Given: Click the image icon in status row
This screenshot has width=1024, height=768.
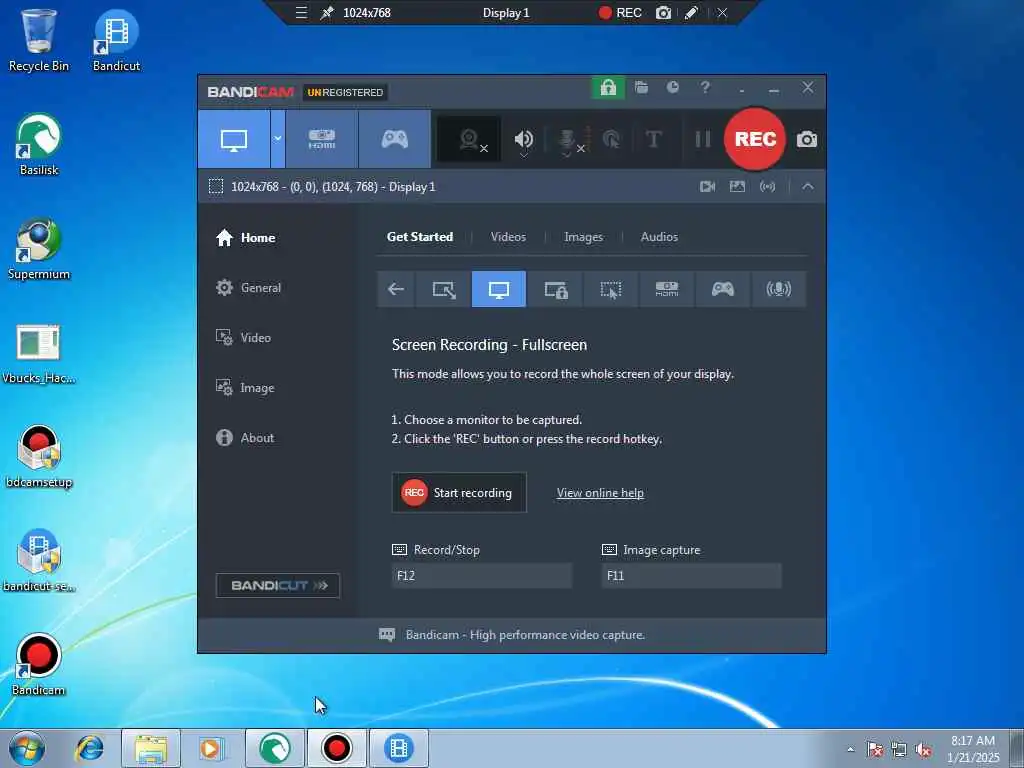Looking at the screenshot, I should pos(737,187).
